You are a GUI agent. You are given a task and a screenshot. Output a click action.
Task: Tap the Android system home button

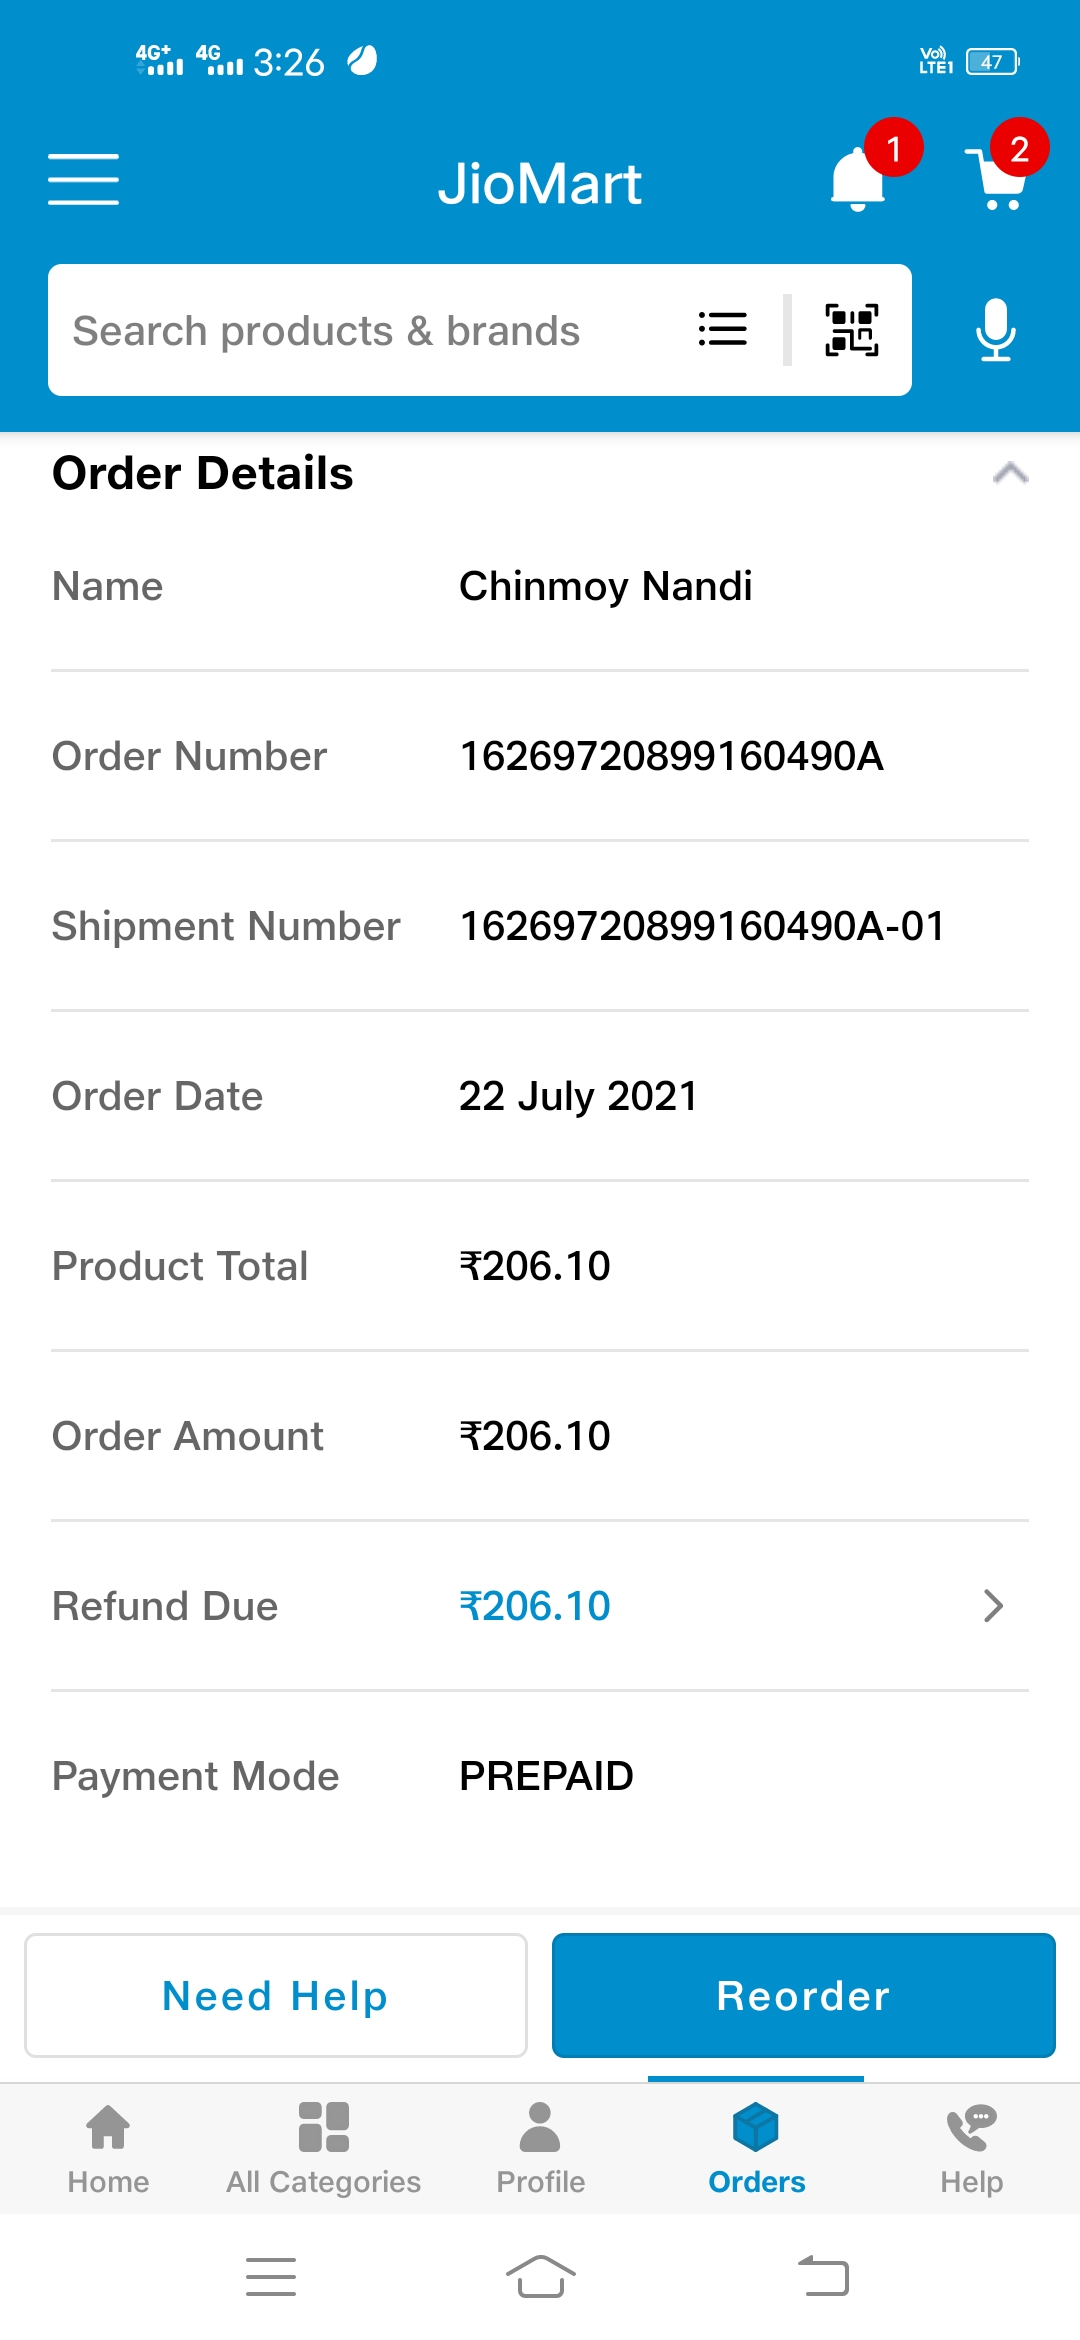[x=540, y=2277]
